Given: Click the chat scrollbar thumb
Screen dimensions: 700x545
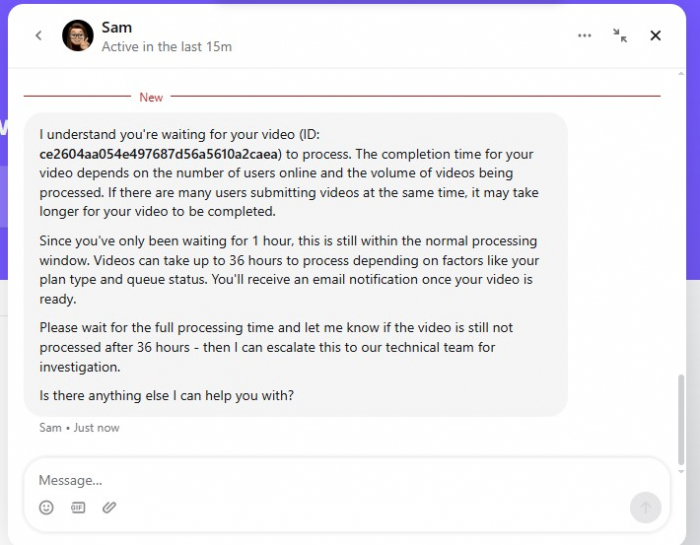Looking at the screenshot, I should (681, 420).
